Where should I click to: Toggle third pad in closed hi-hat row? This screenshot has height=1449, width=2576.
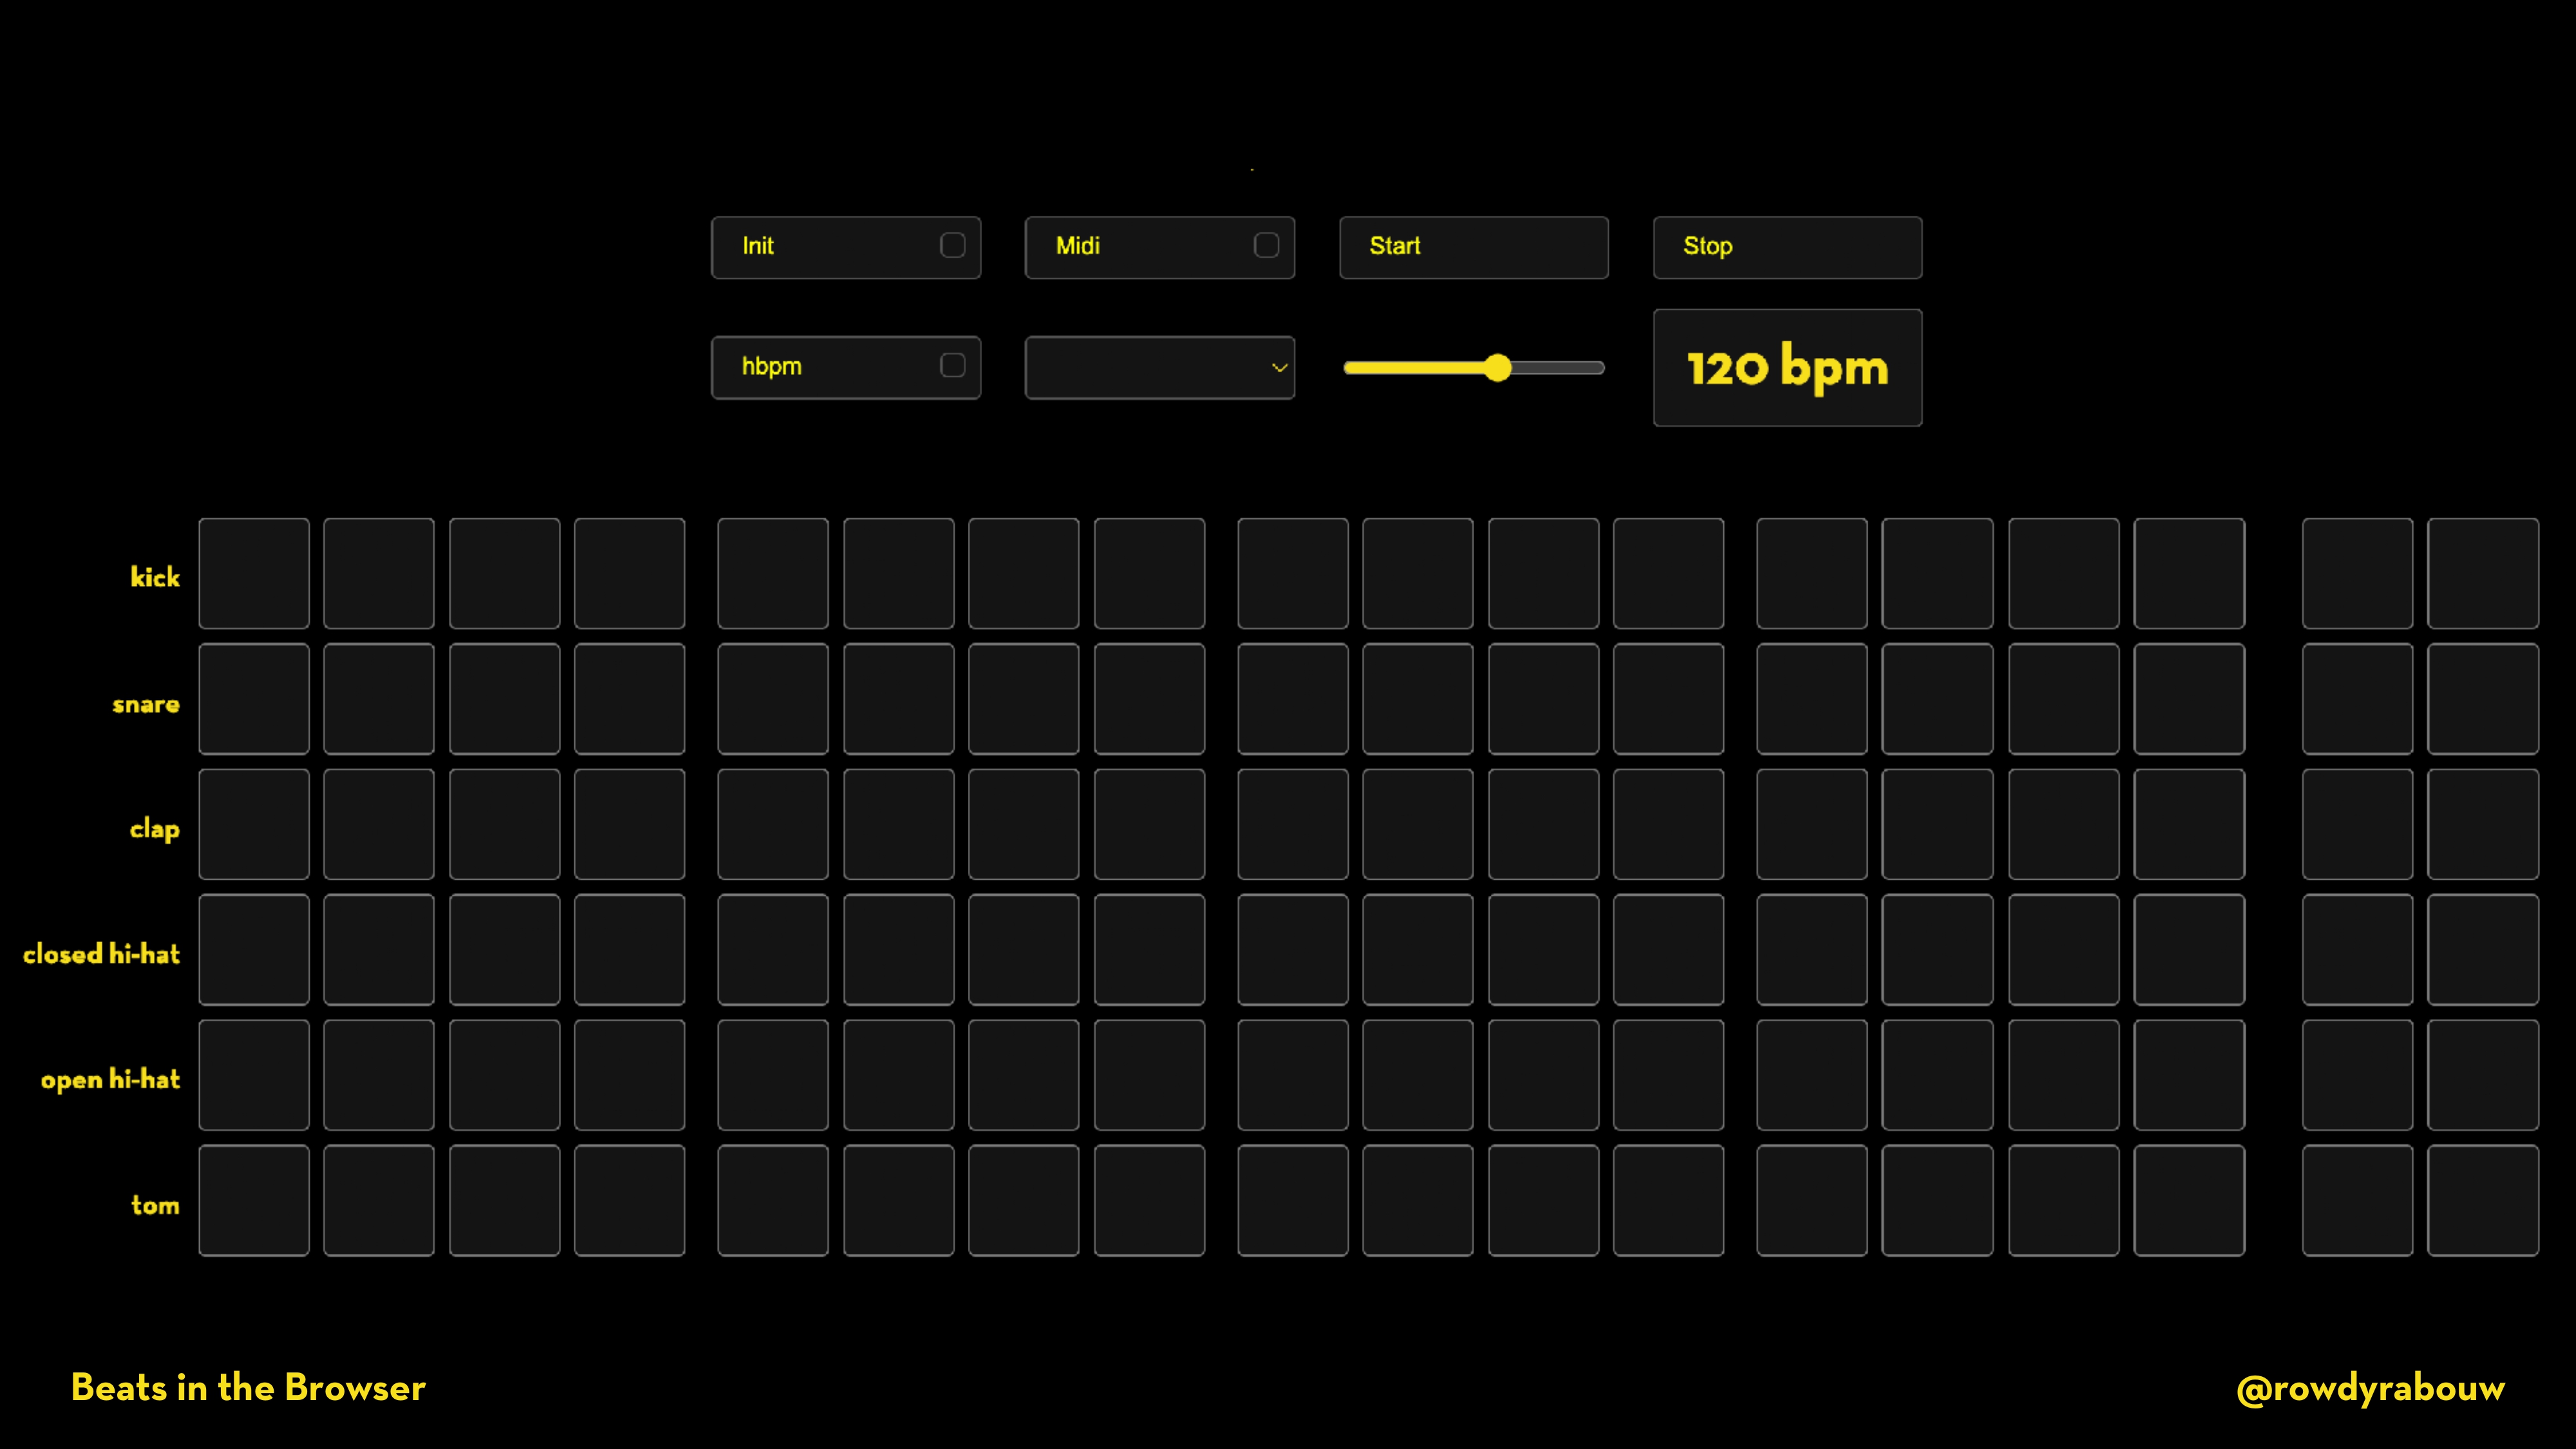point(505,950)
